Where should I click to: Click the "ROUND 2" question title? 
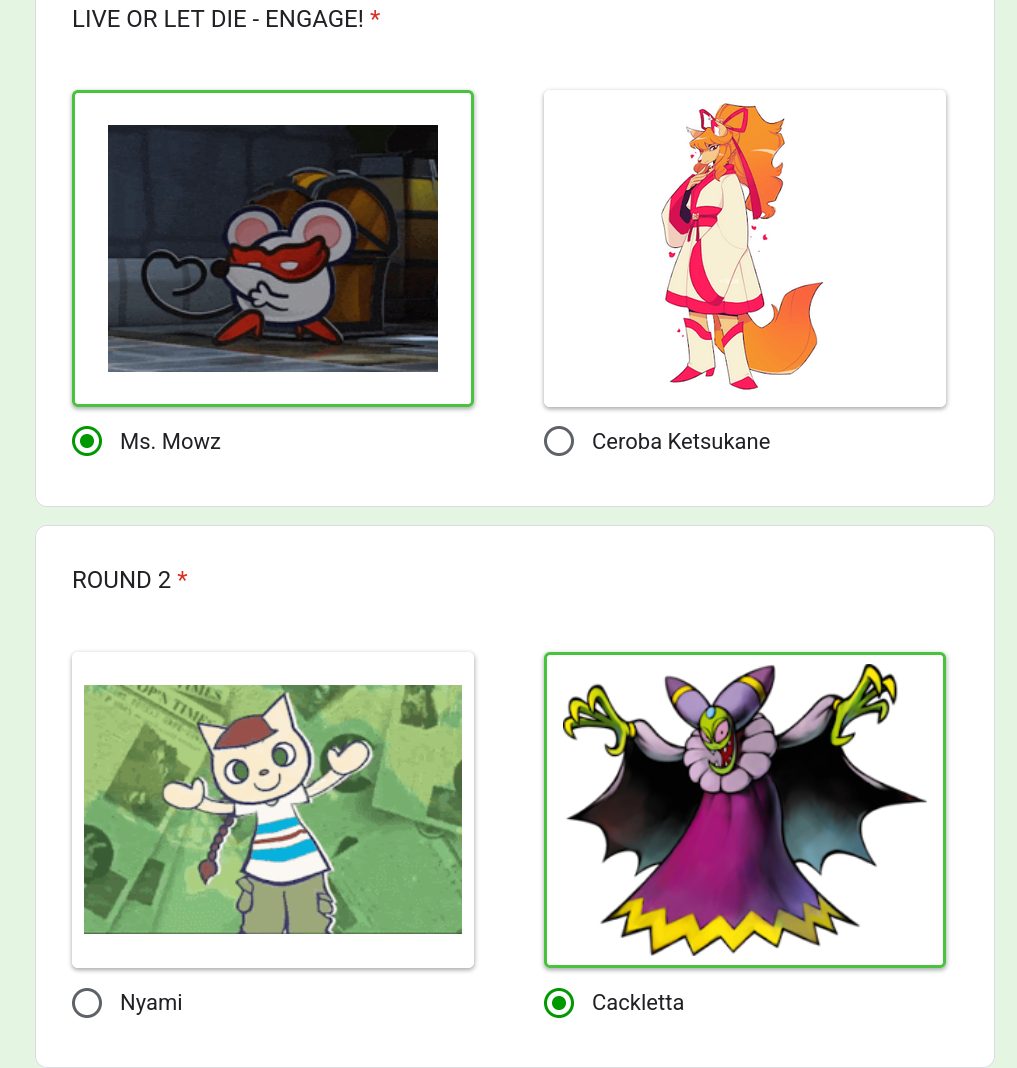tap(121, 580)
